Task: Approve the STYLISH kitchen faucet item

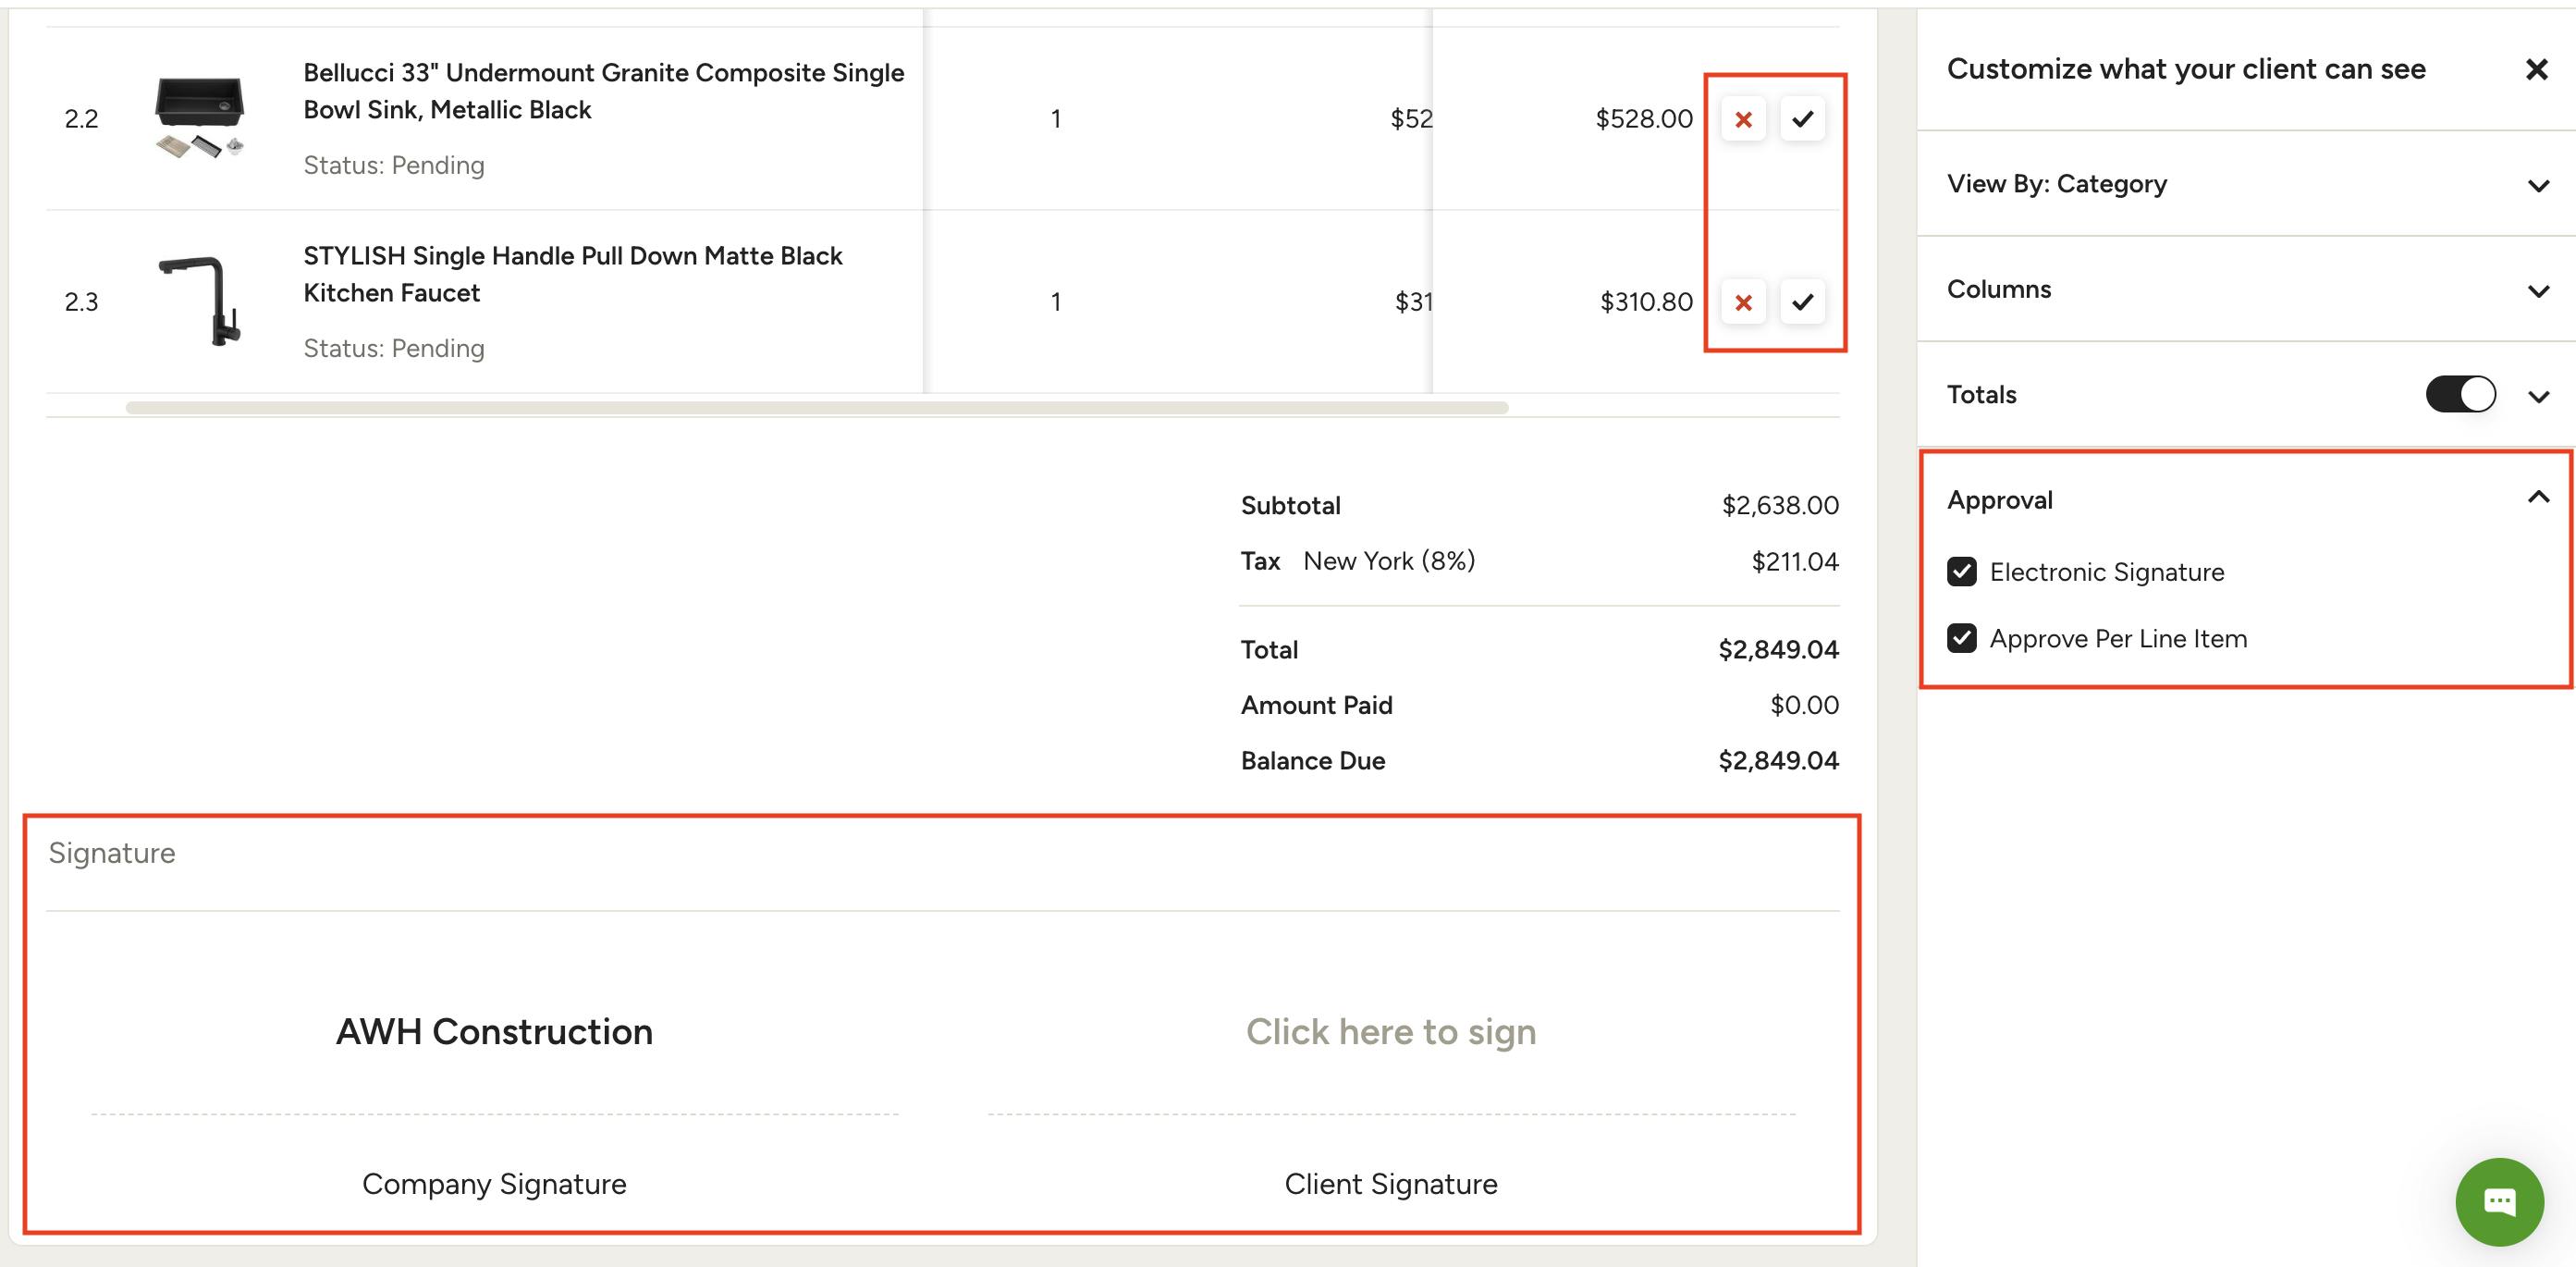Action: pyautogui.click(x=1802, y=302)
